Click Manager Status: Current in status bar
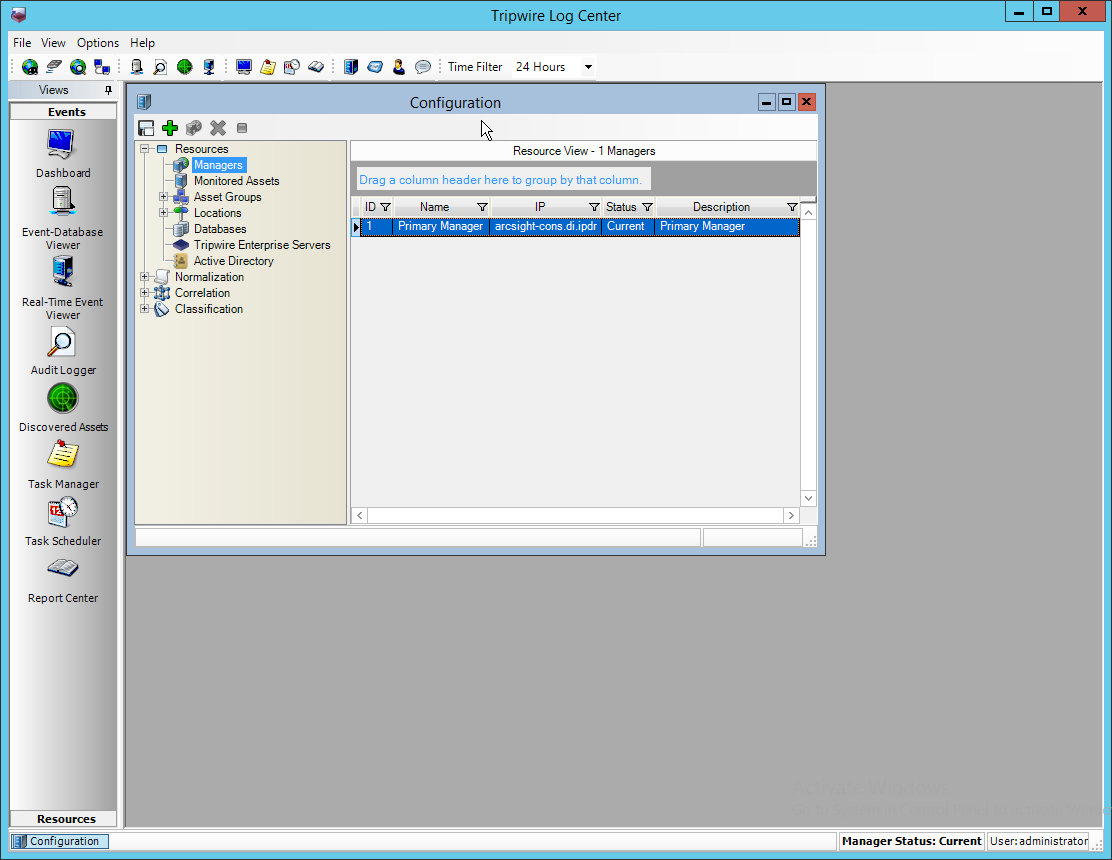This screenshot has height=860, width=1112. (911, 841)
